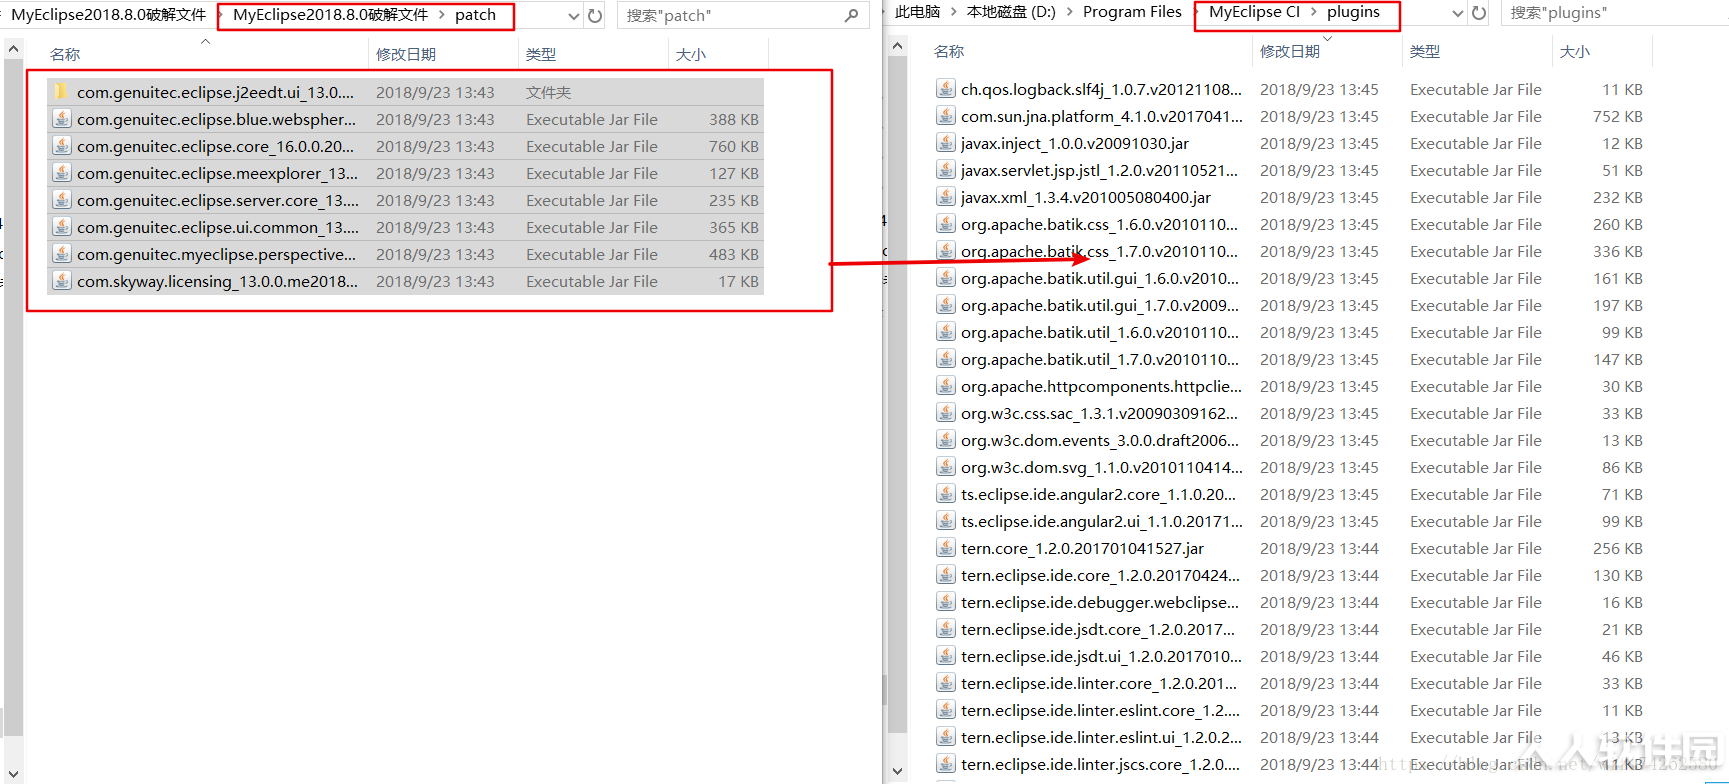
Task: Select org.apache.batik.util_1.7.0 file name
Action: [1099, 359]
